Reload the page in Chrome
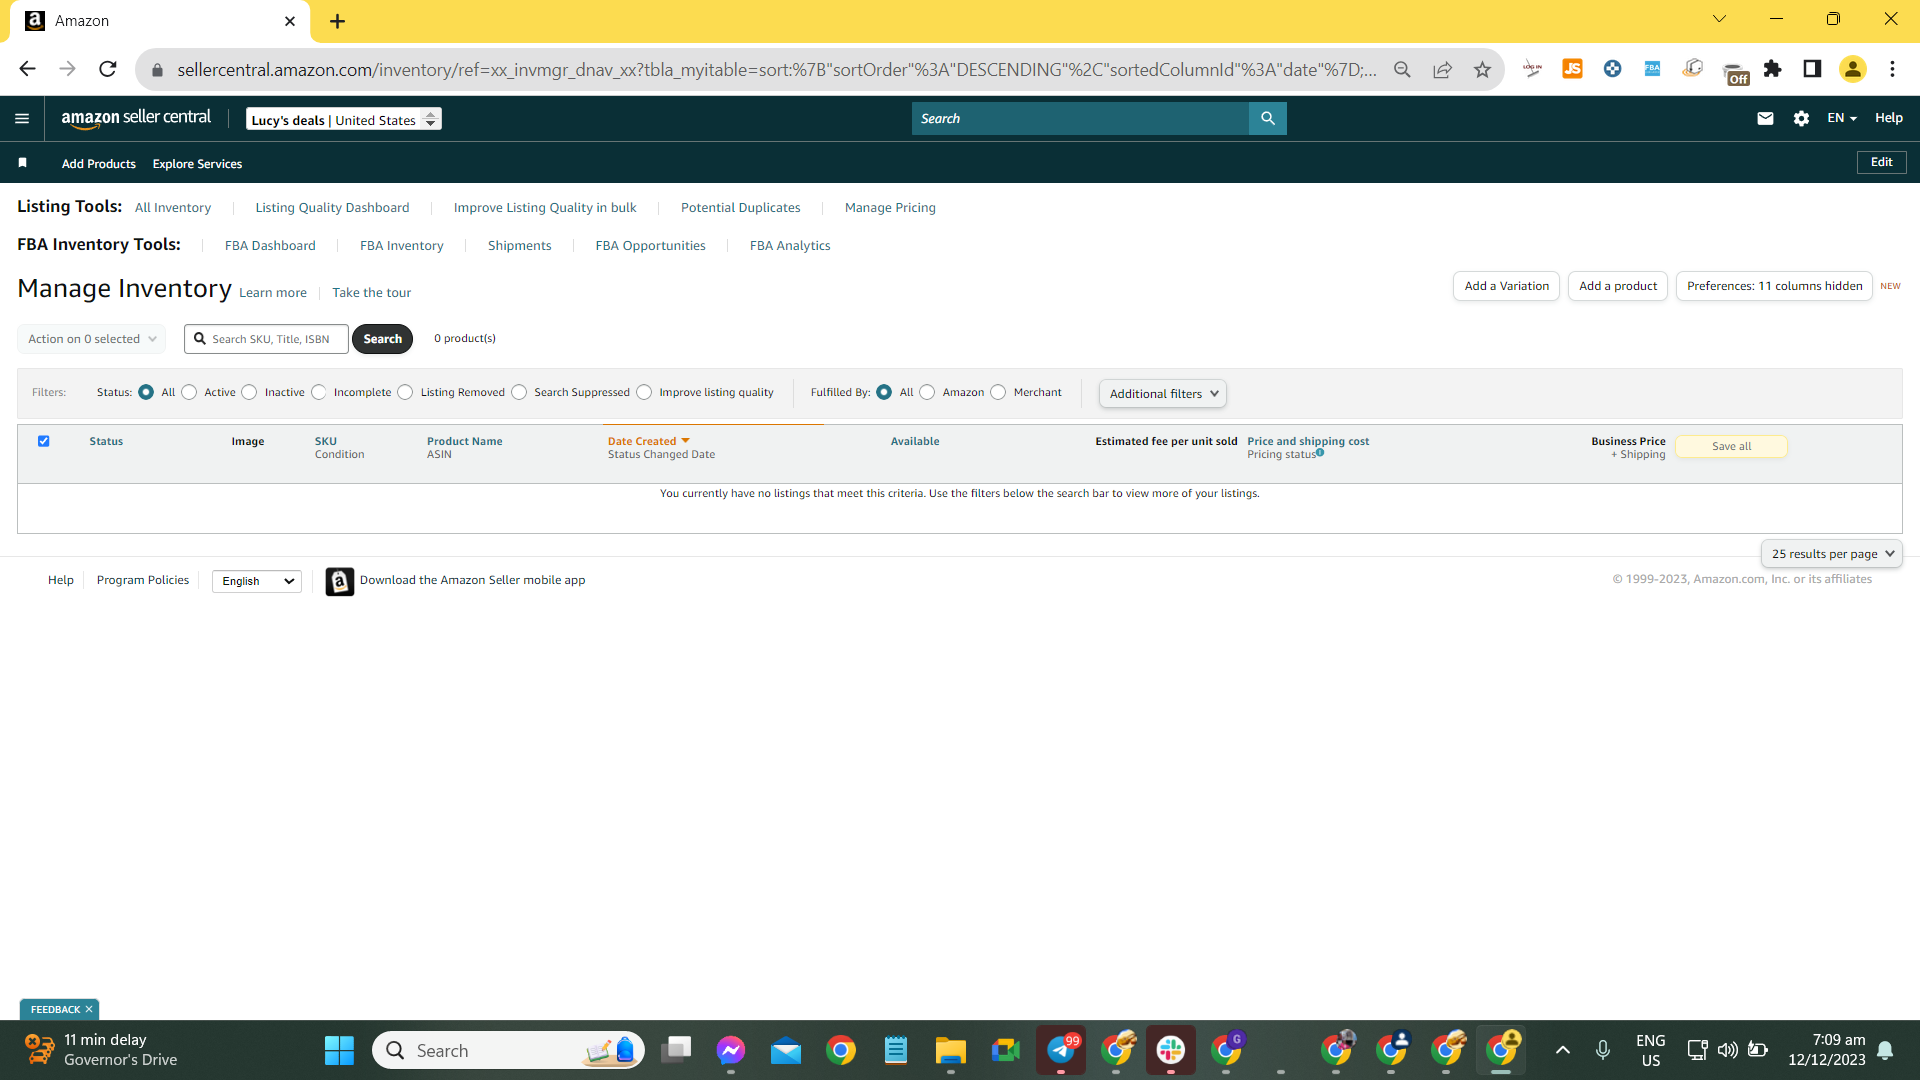Viewport: 1920px width, 1080px height. coord(108,69)
